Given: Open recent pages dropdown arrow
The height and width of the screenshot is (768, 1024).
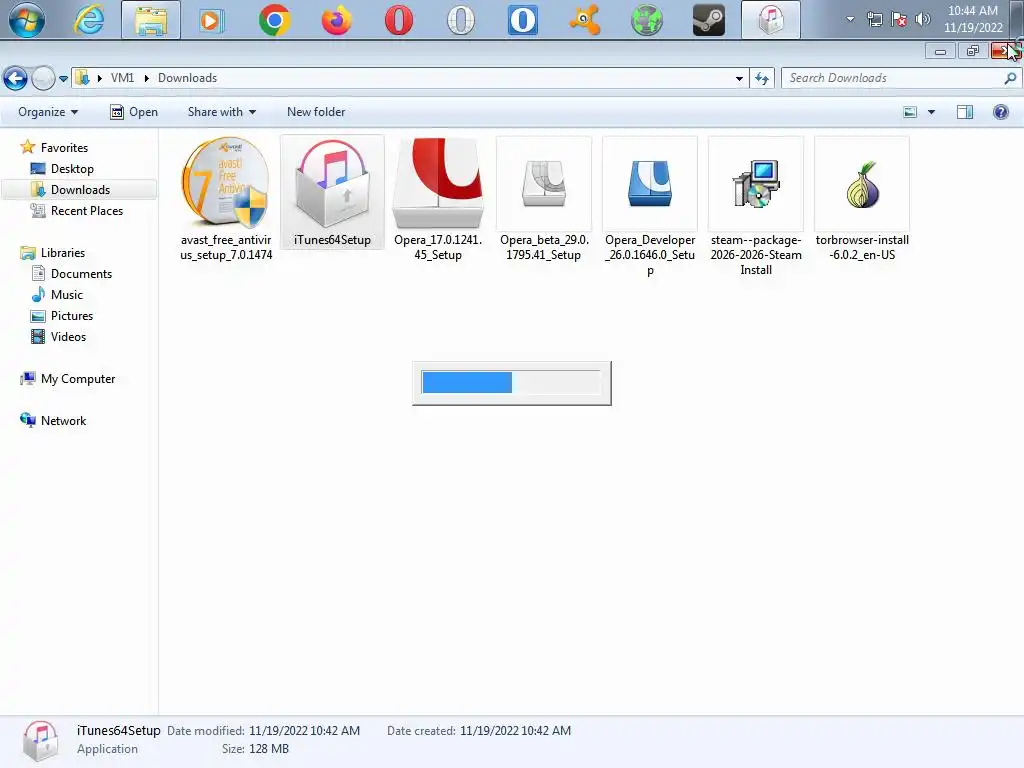Looking at the screenshot, I should pyautogui.click(x=63, y=78).
